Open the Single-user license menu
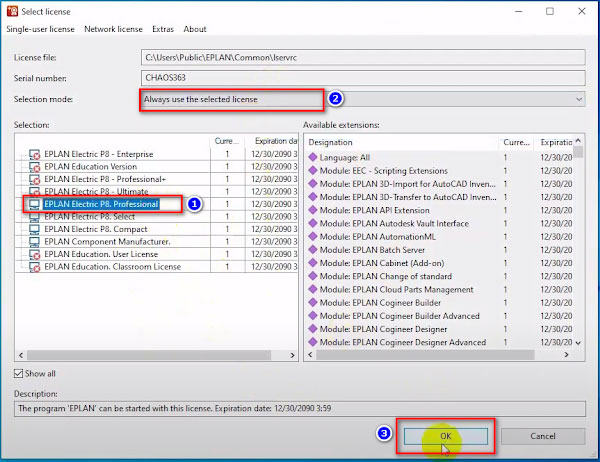Screen dimensions: 600x462 (40, 29)
